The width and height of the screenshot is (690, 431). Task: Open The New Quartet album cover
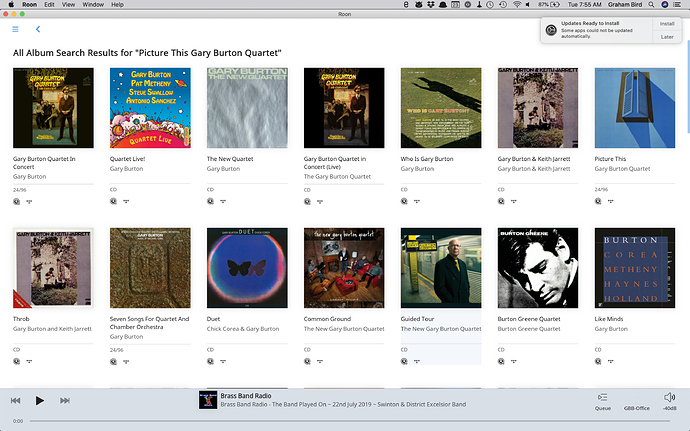coord(247,108)
